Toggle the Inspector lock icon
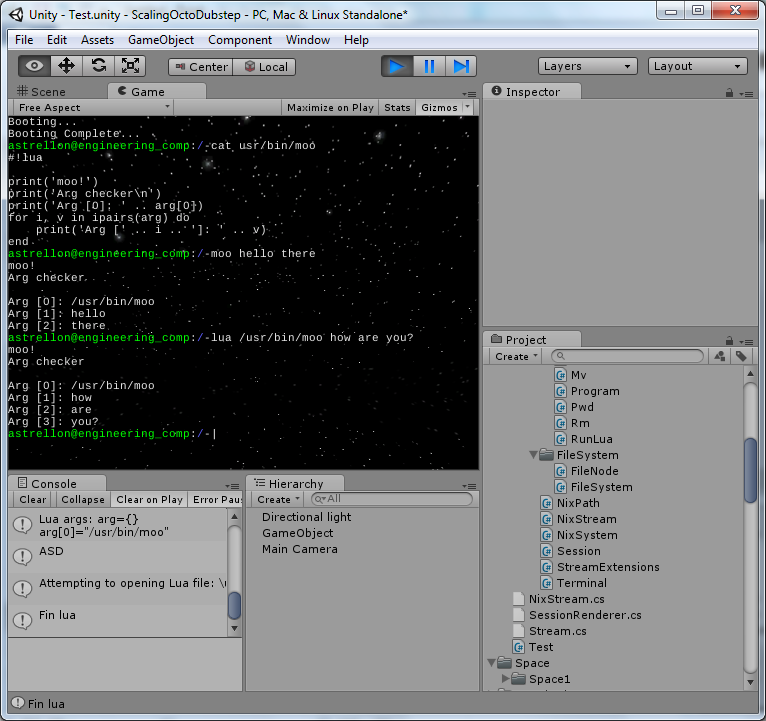This screenshot has height=721, width=766. tap(729, 93)
